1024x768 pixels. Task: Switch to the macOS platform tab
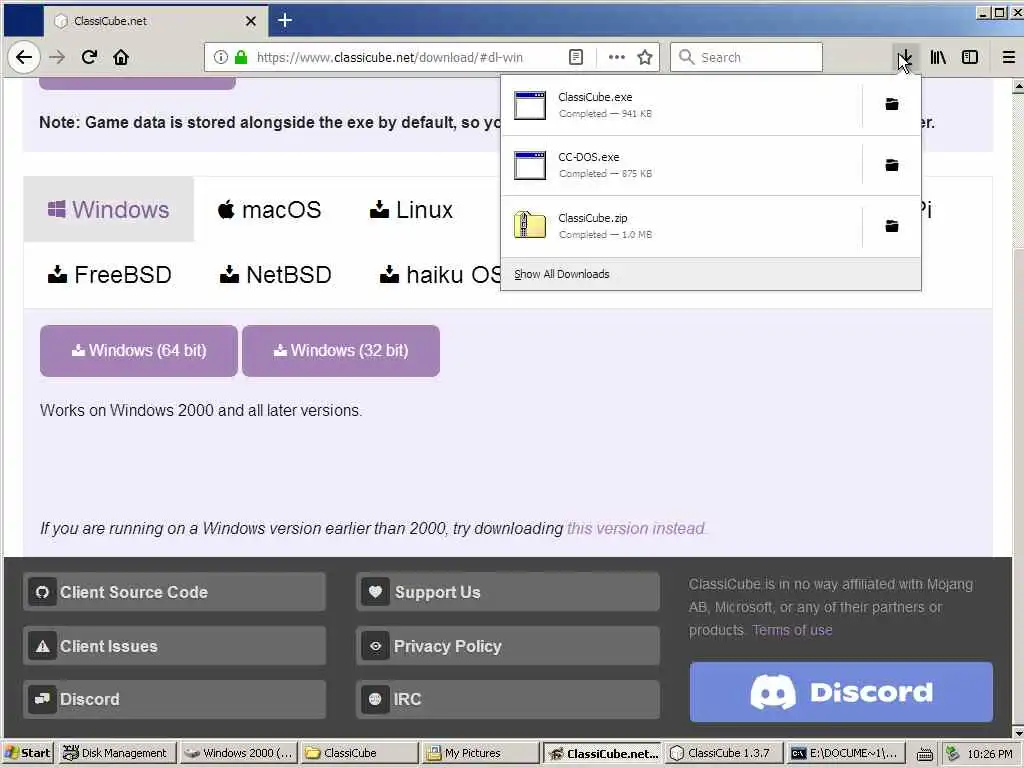click(x=269, y=210)
